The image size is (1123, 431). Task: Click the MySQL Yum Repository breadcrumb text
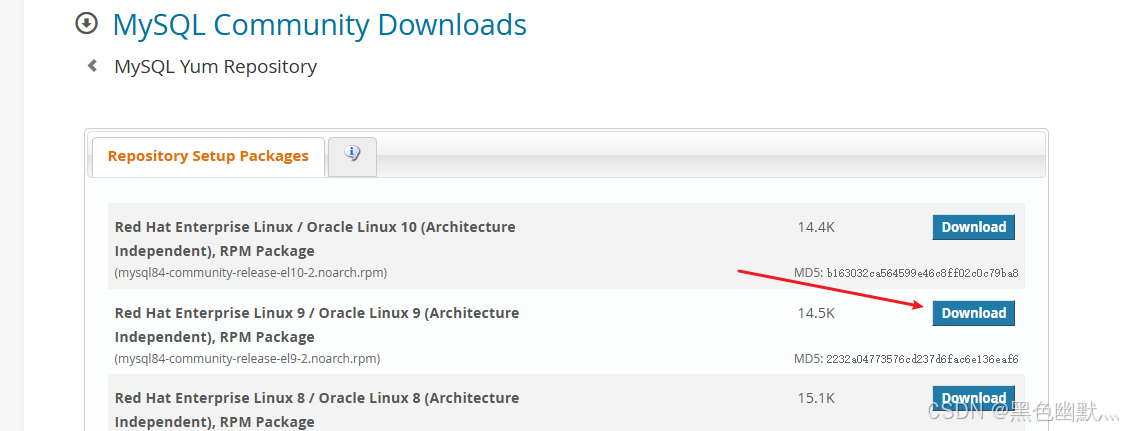click(216, 67)
